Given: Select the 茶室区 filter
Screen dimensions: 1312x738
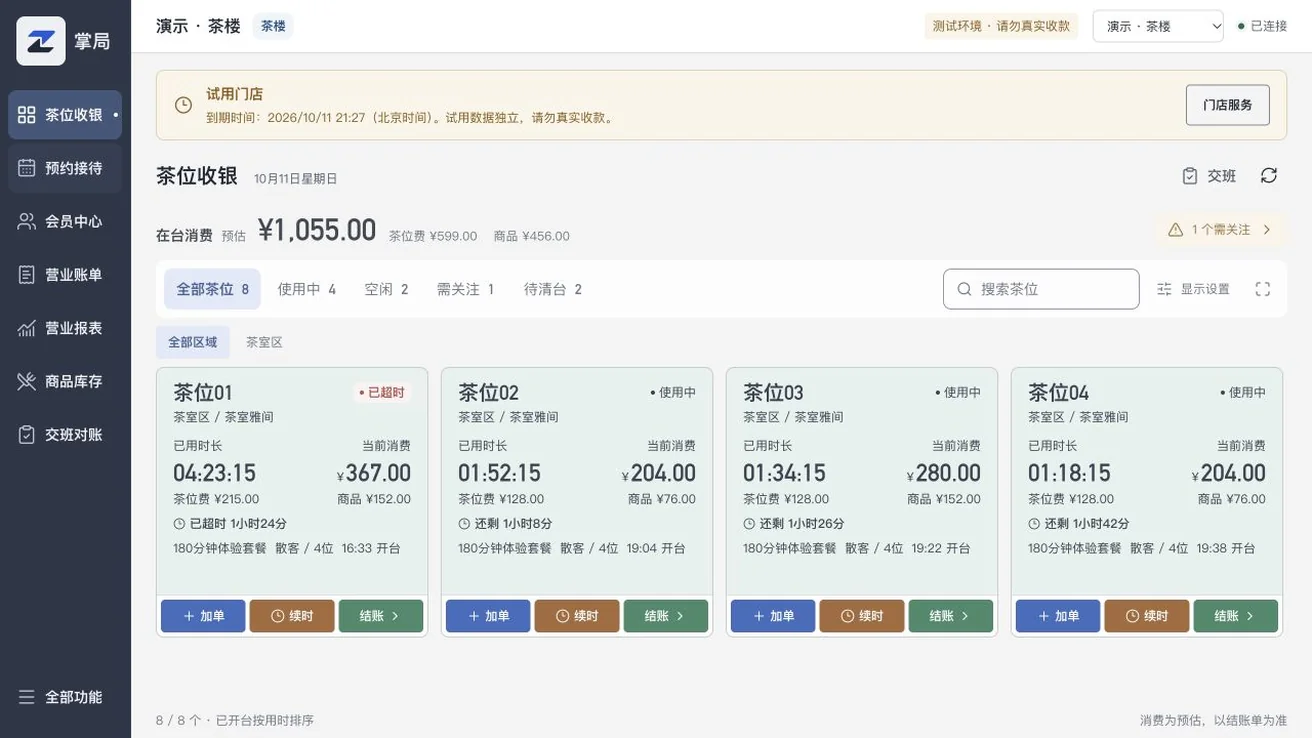Looking at the screenshot, I should [264, 342].
